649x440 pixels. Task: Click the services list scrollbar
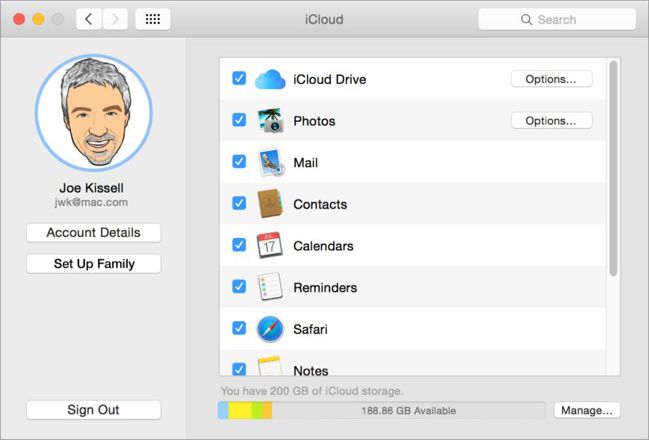coord(613,168)
